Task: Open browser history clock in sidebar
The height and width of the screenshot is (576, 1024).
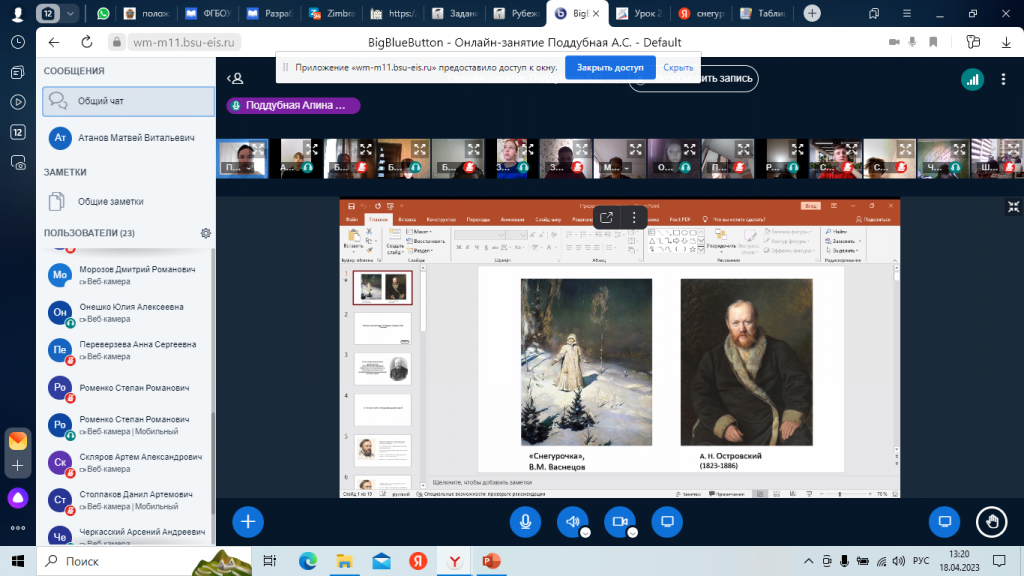Action: click(x=18, y=42)
